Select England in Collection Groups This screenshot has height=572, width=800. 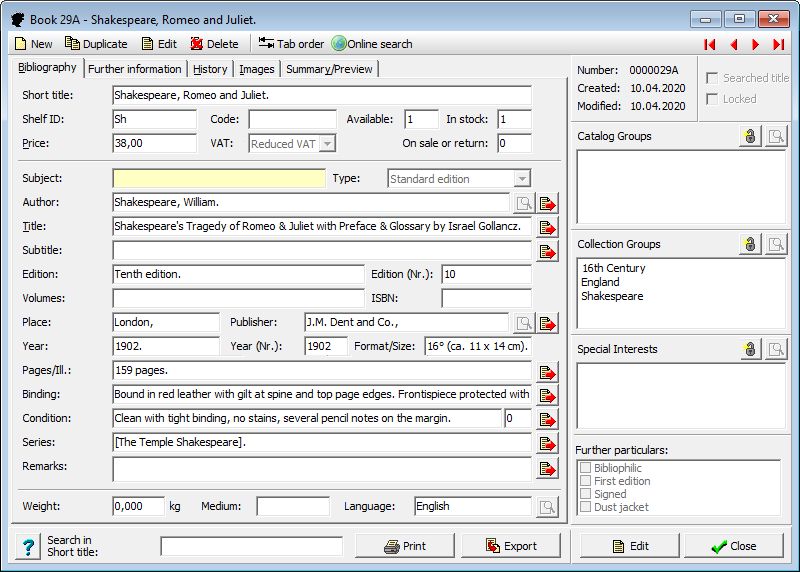[600, 282]
